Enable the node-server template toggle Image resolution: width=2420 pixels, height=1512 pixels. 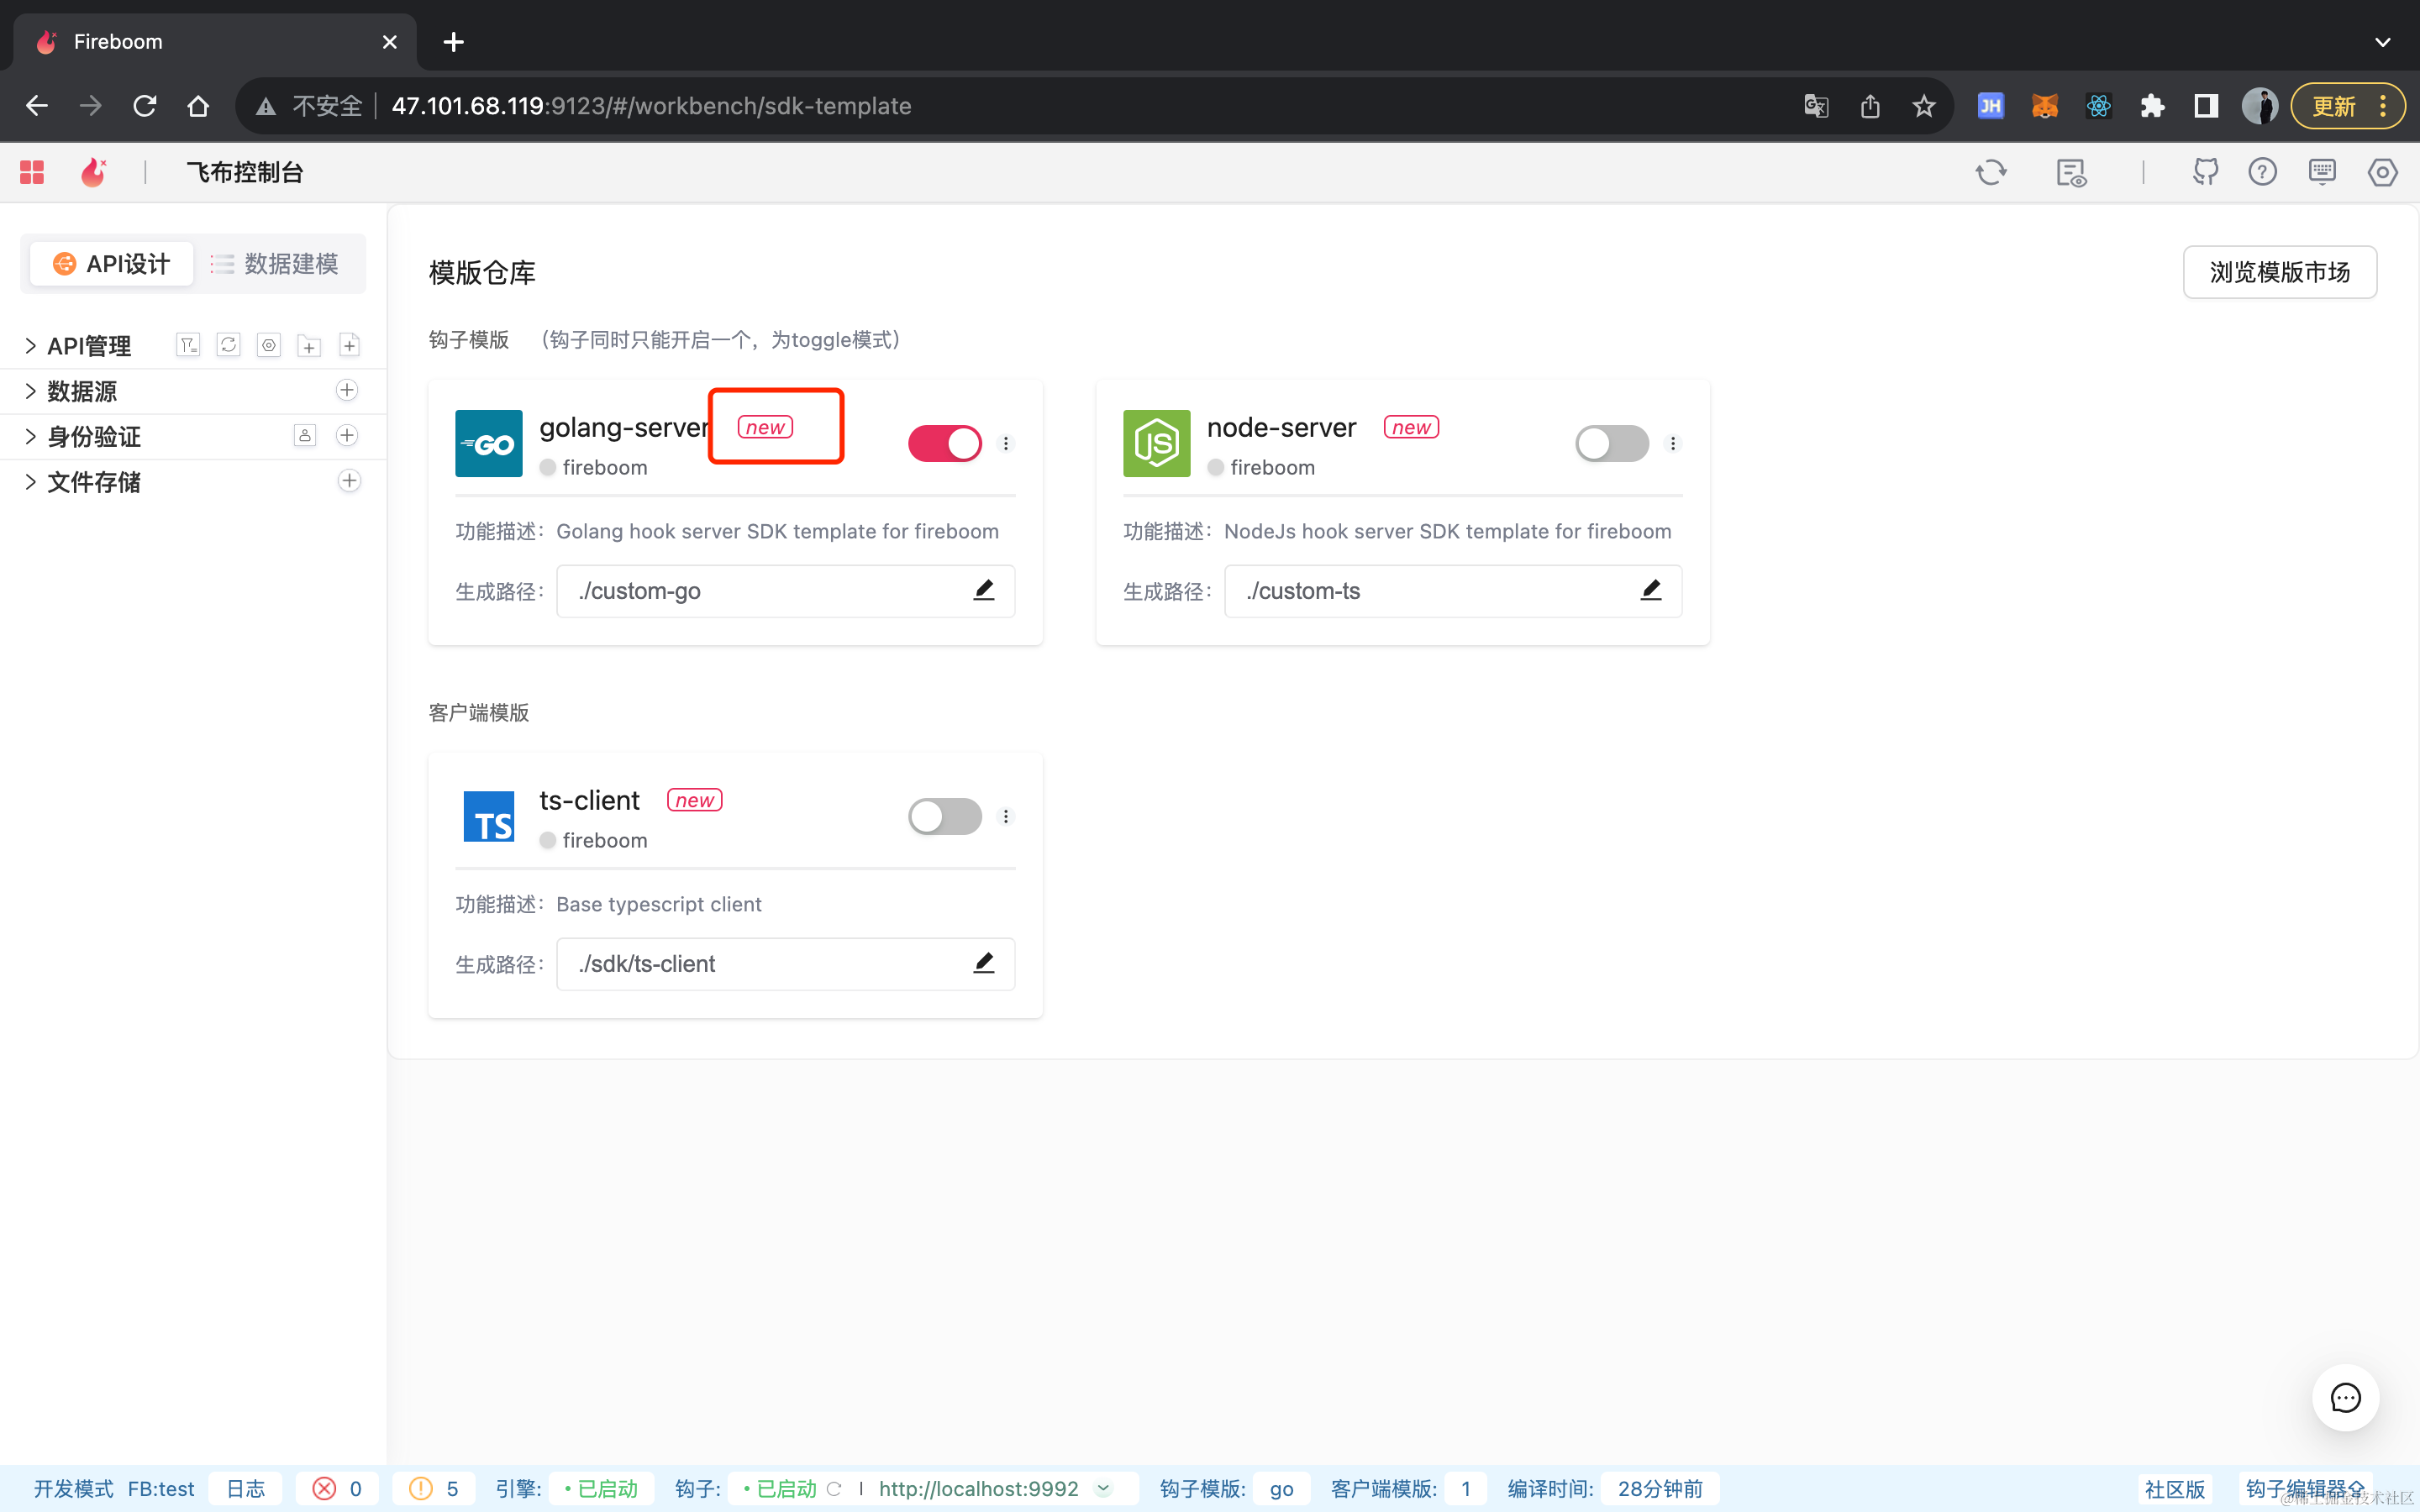tap(1611, 443)
